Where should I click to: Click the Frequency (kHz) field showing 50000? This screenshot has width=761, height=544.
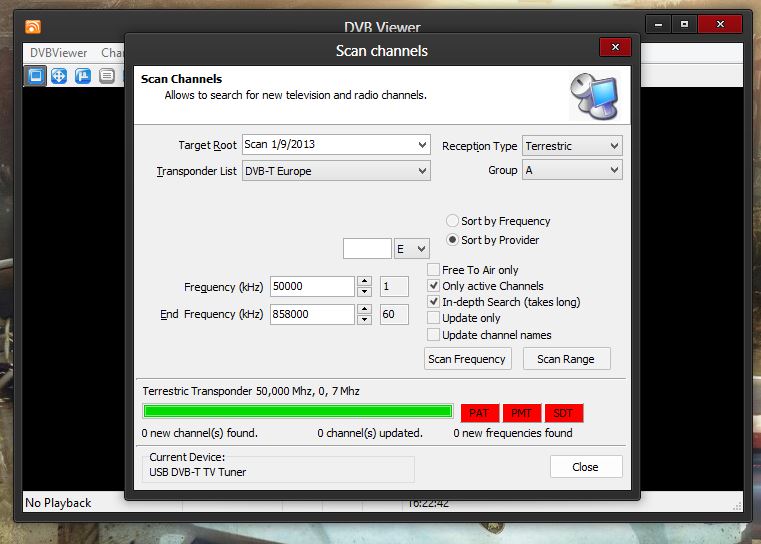coord(312,286)
